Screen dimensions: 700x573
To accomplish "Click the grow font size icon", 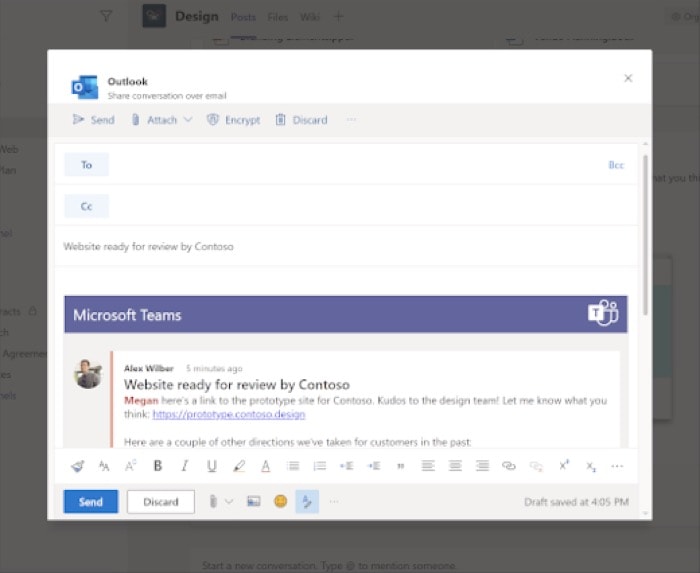I will 130,466.
